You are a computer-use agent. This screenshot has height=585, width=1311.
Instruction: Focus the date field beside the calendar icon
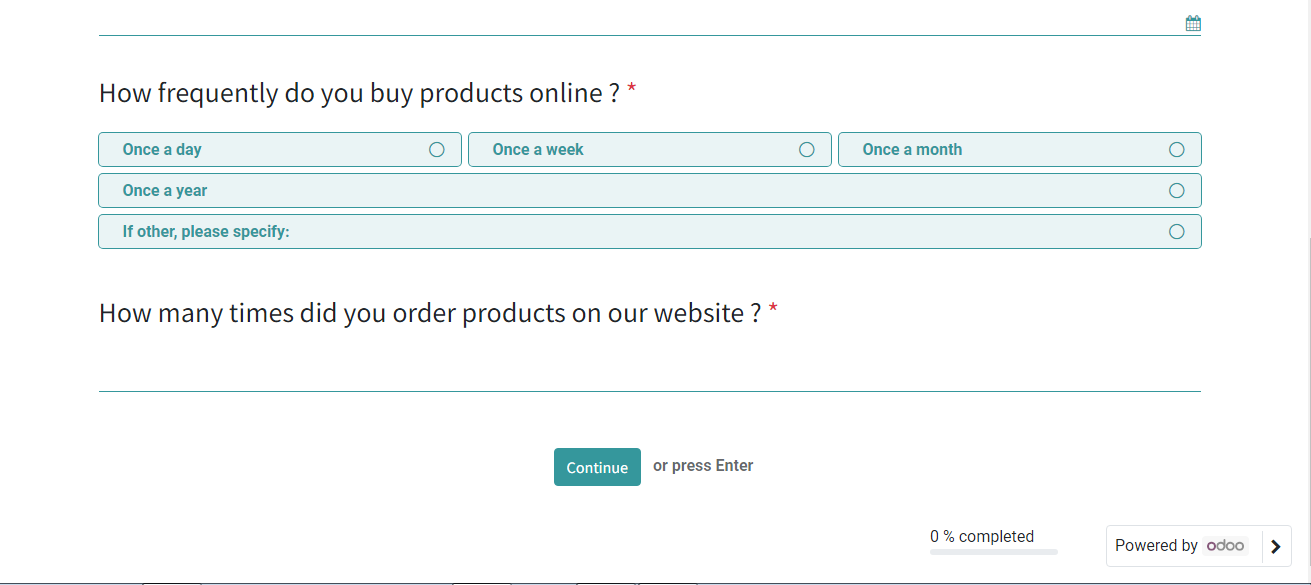pos(640,22)
